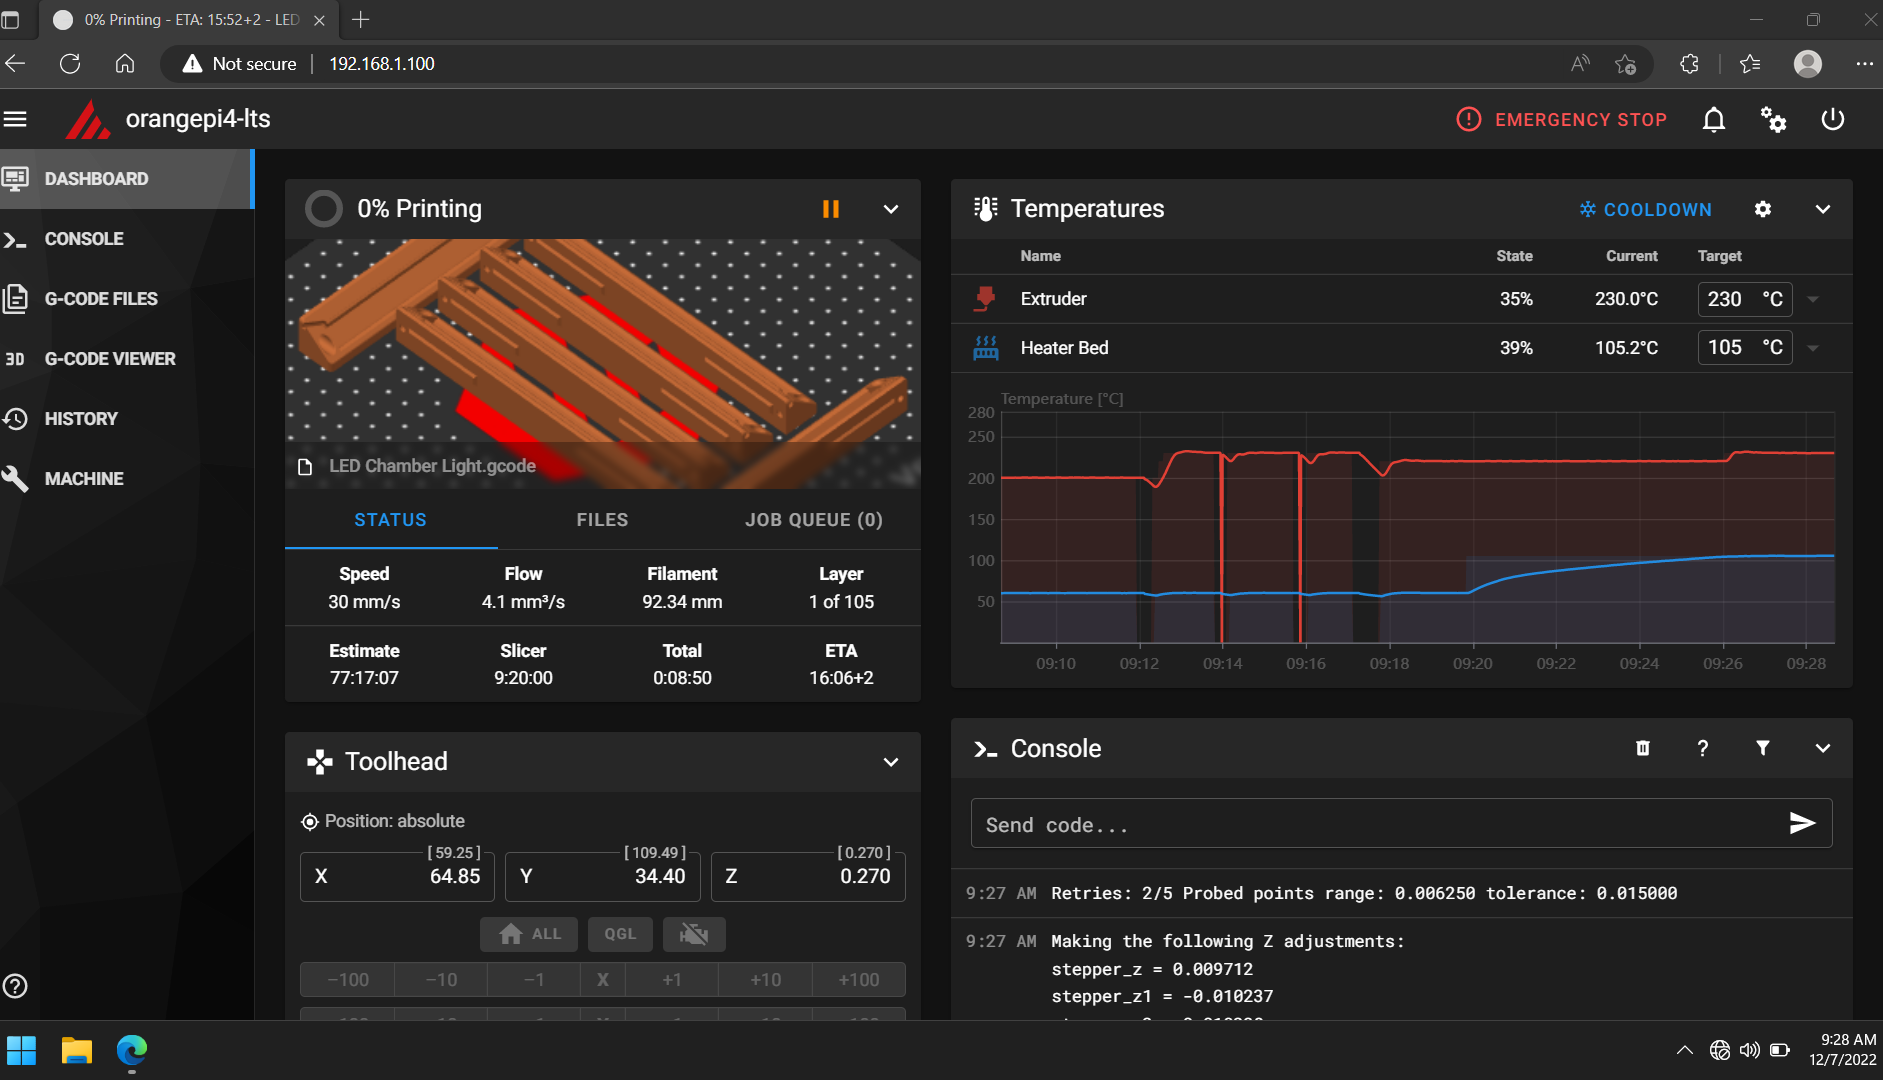The width and height of the screenshot is (1883, 1080).
Task: Move X axis by -10
Action: 441,980
